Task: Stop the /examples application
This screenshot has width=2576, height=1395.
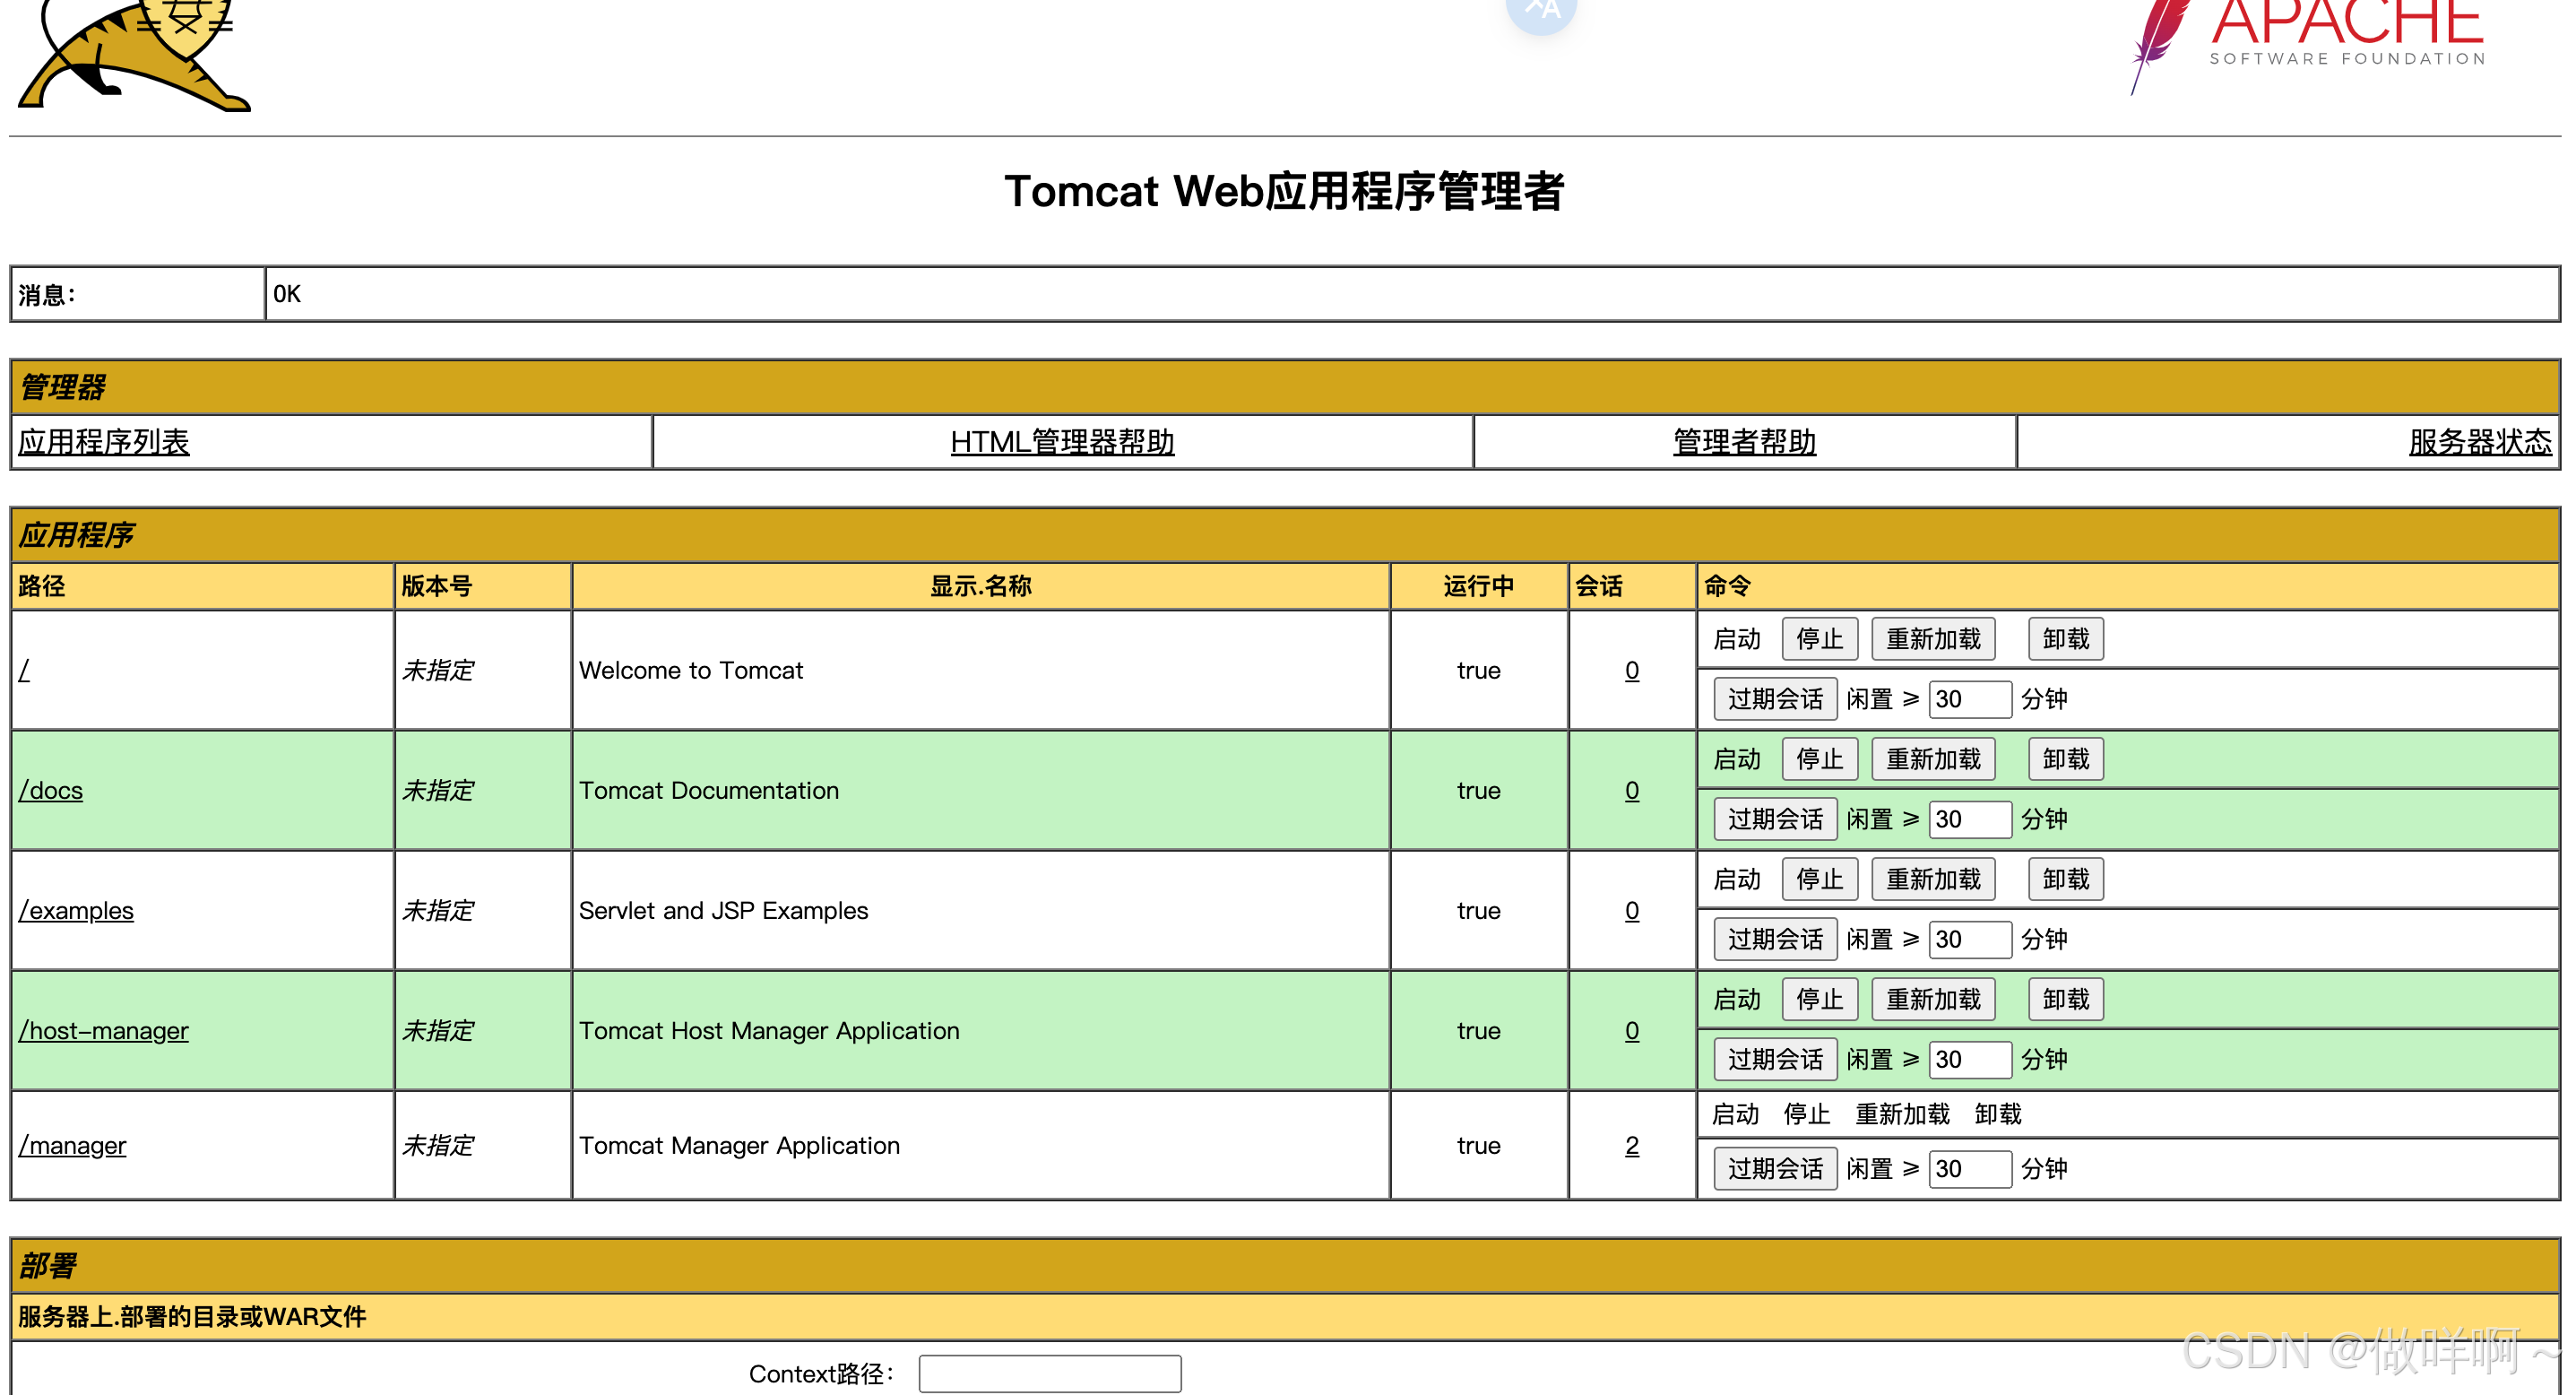Action: pyautogui.click(x=1820, y=879)
